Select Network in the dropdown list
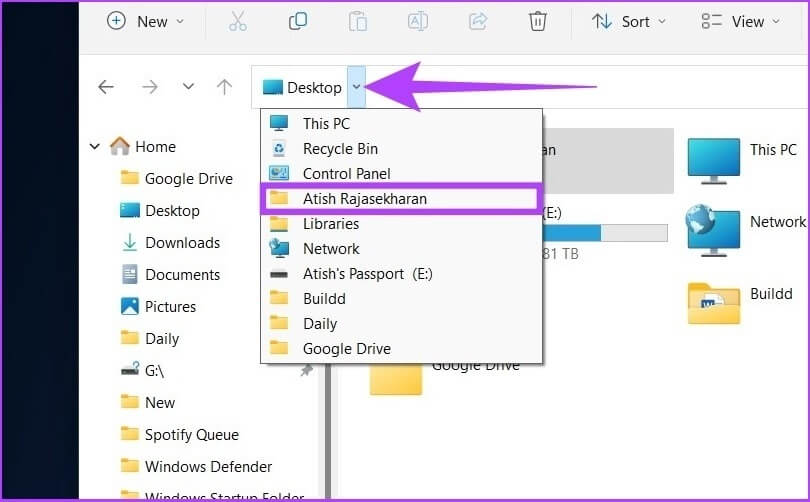This screenshot has width=810, height=502. tap(401, 249)
